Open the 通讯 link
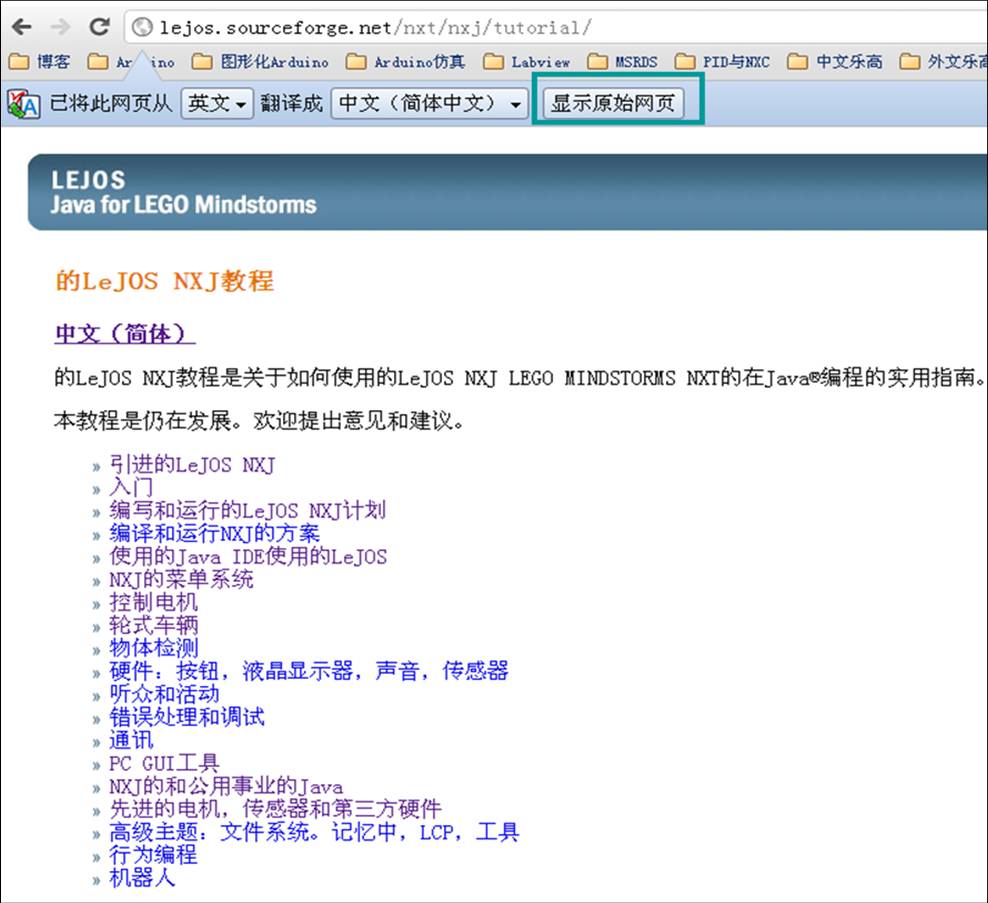This screenshot has width=988, height=903. tap(131, 740)
